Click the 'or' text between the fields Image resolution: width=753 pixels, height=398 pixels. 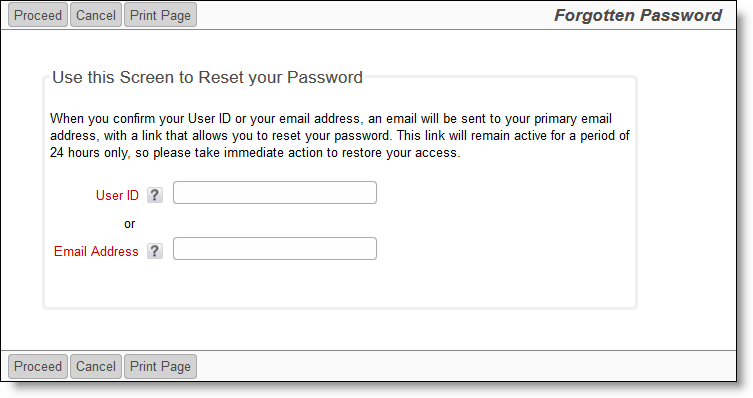[x=130, y=224]
